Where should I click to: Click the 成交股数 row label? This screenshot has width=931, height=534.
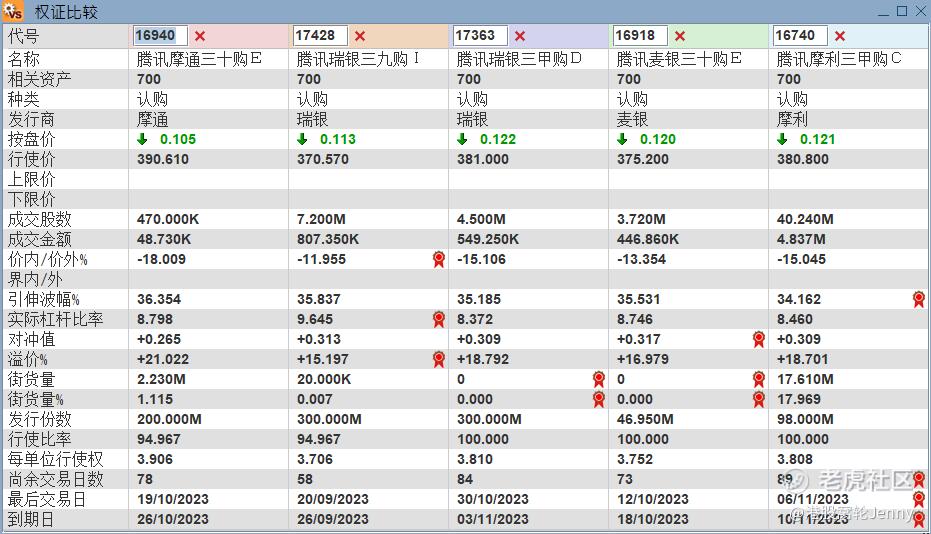pyautogui.click(x=39, y=219)
